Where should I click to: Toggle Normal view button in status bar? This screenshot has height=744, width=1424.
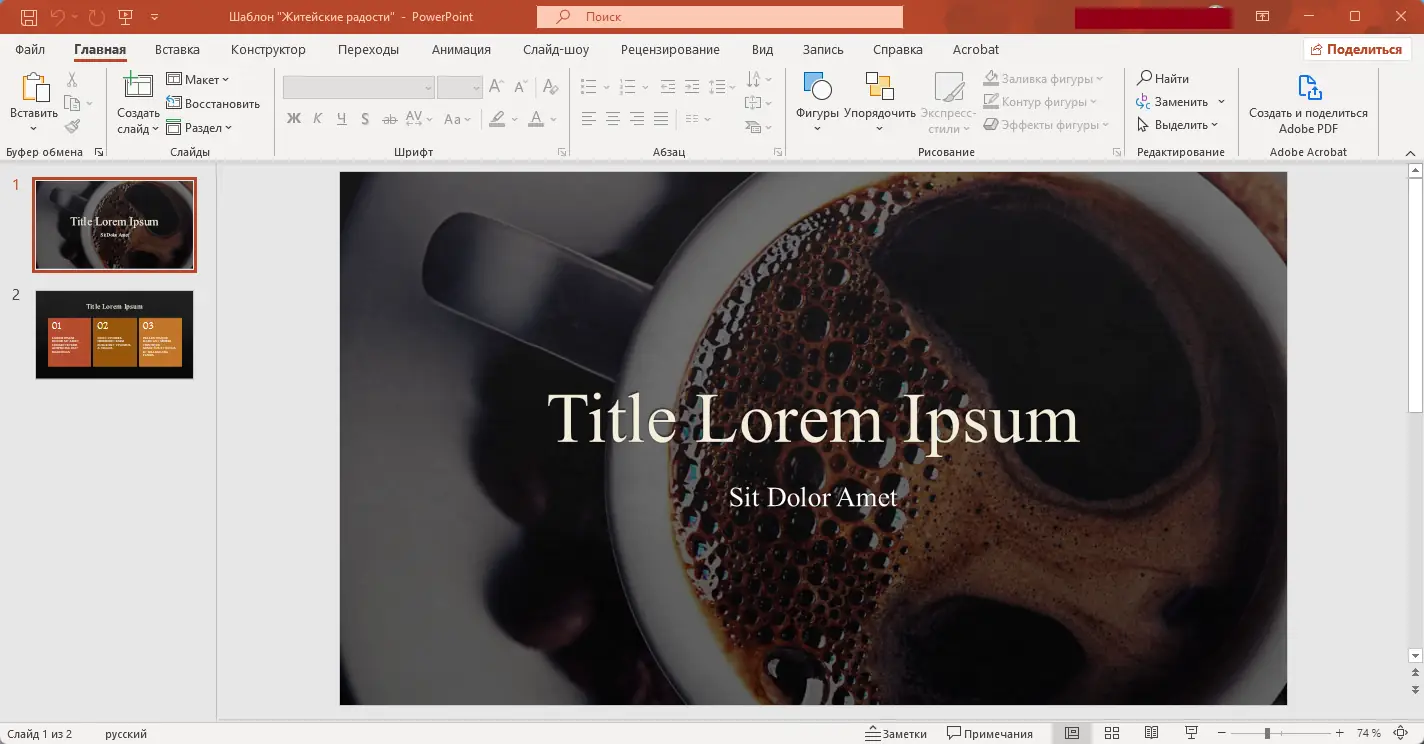coord(1072,733)
